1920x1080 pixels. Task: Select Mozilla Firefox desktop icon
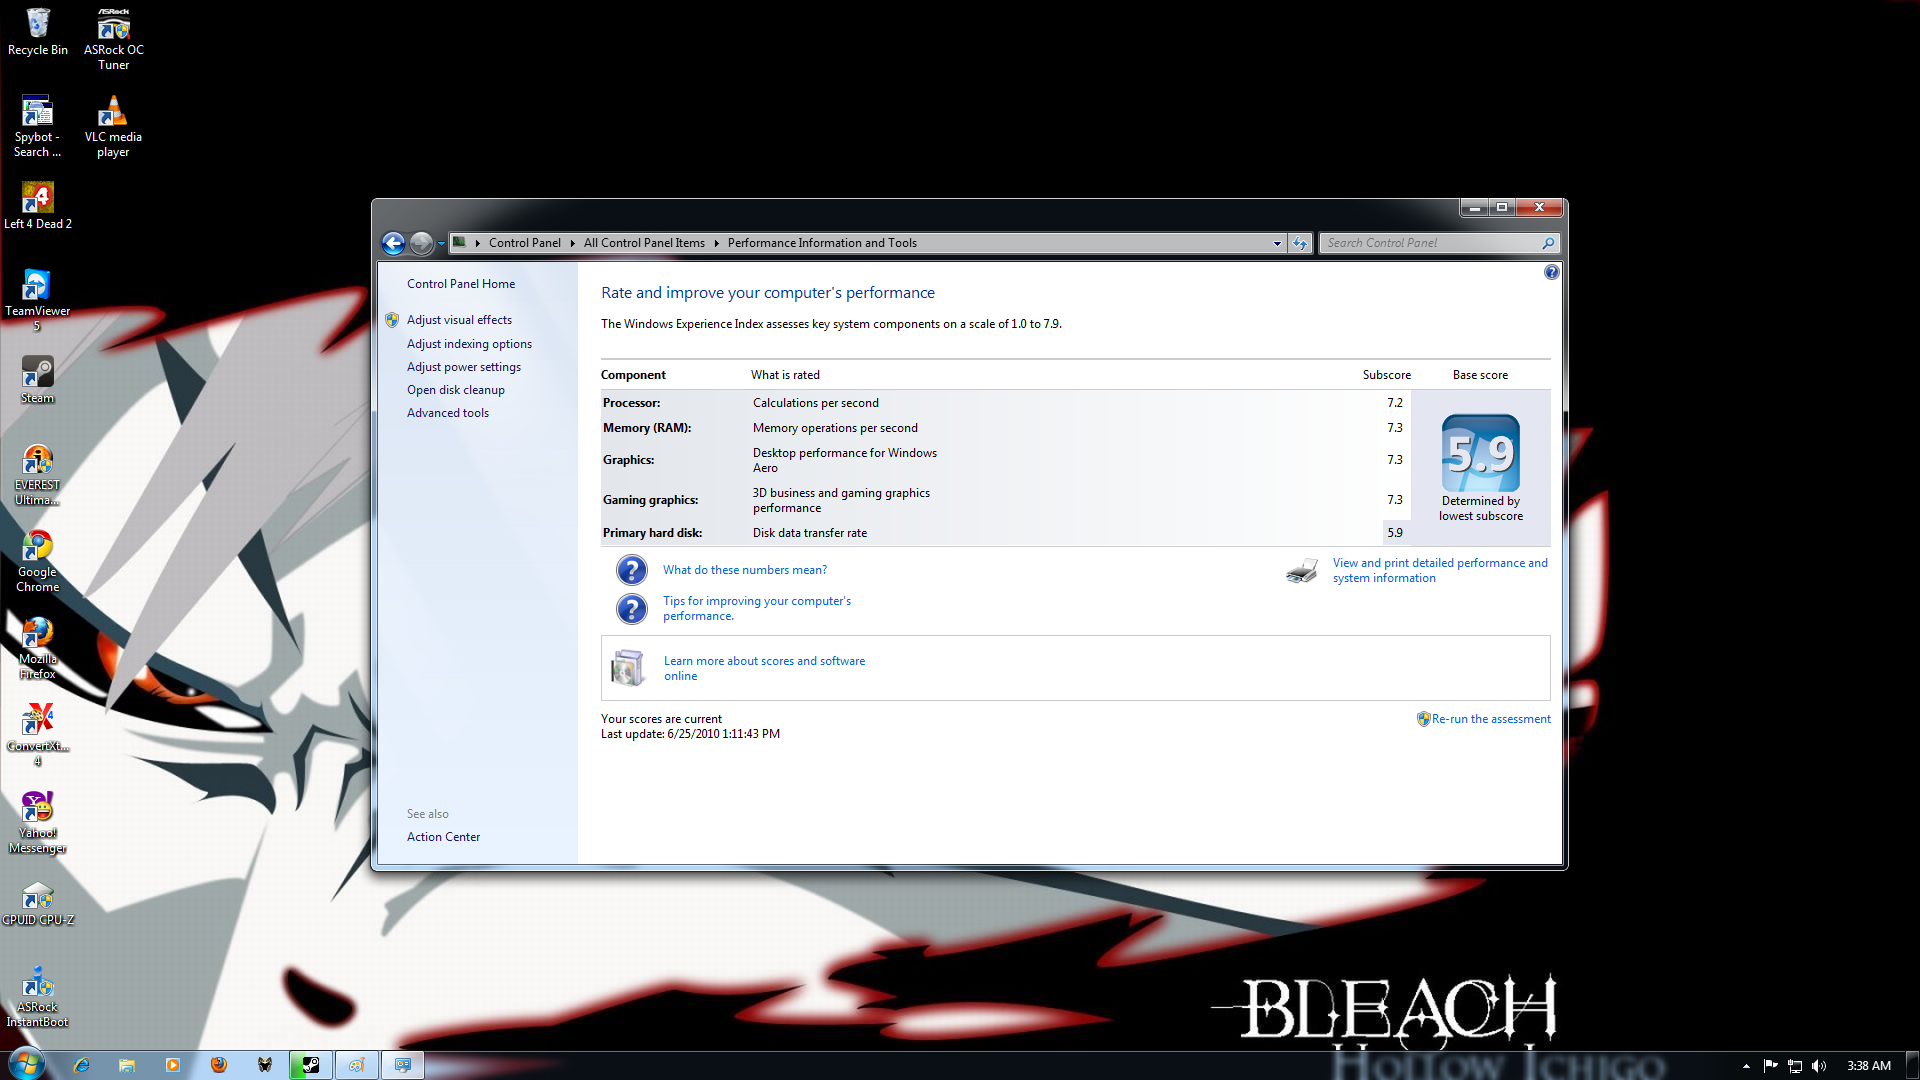tap(37, 648)
